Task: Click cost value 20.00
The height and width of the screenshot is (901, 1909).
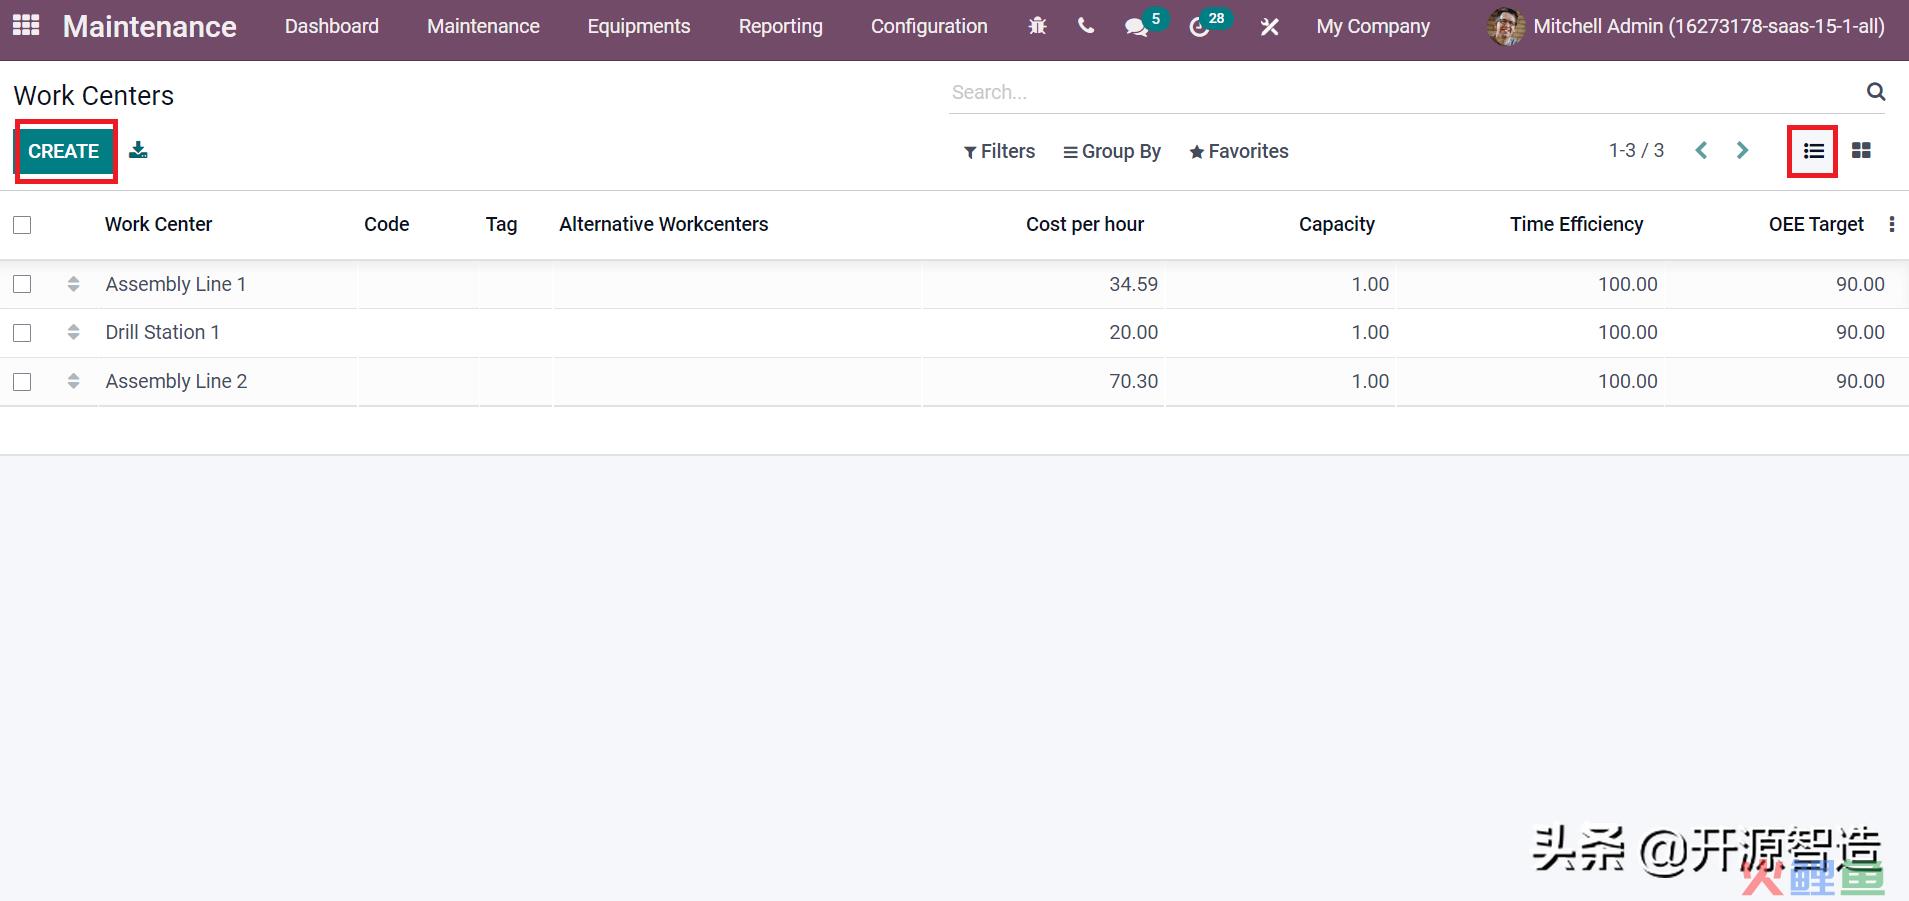Action: 1134,332
